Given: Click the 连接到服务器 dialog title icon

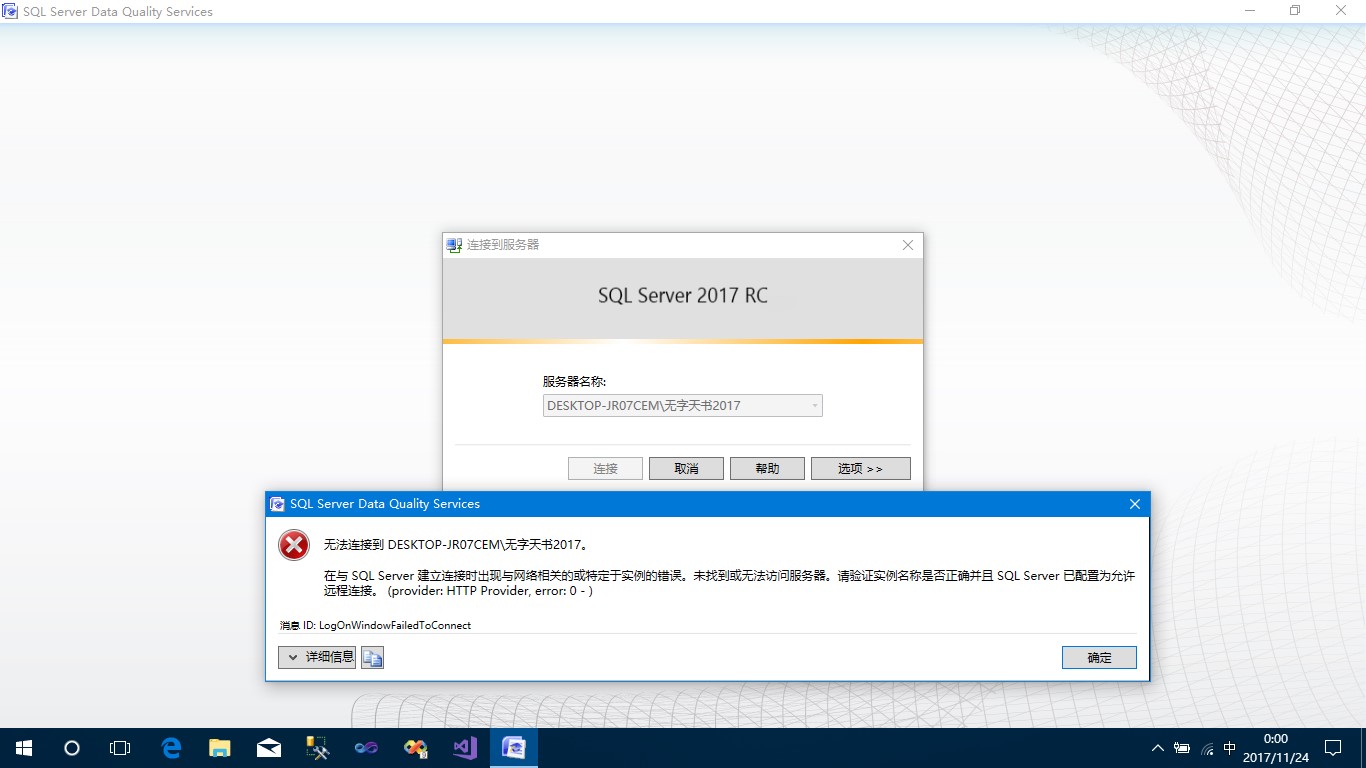Looking at the screenshot, I should pos(455,245).
